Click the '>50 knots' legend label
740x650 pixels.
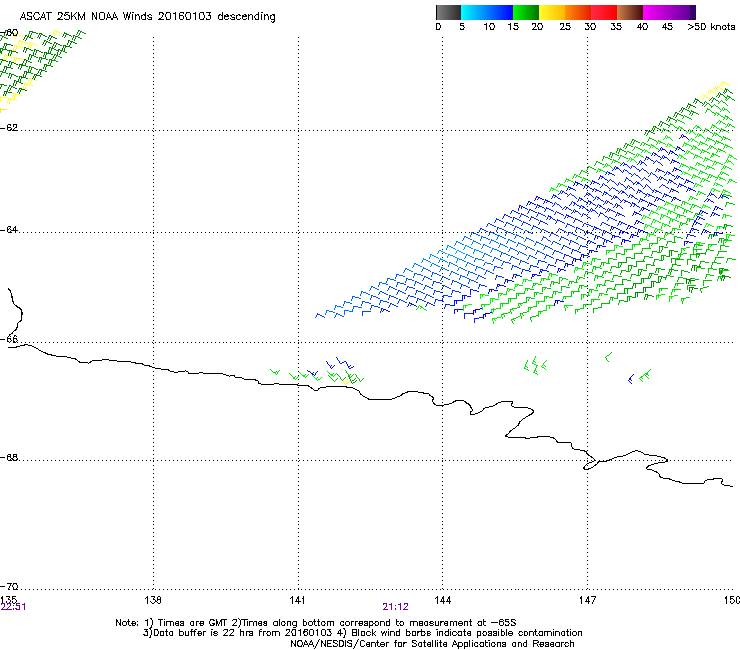pos(711,27)
